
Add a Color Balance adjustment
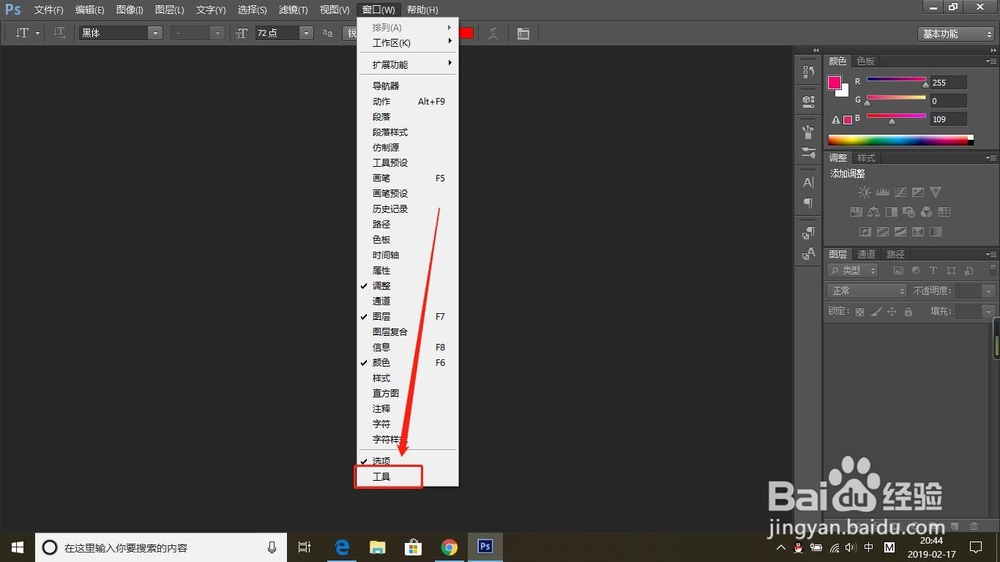874,212
